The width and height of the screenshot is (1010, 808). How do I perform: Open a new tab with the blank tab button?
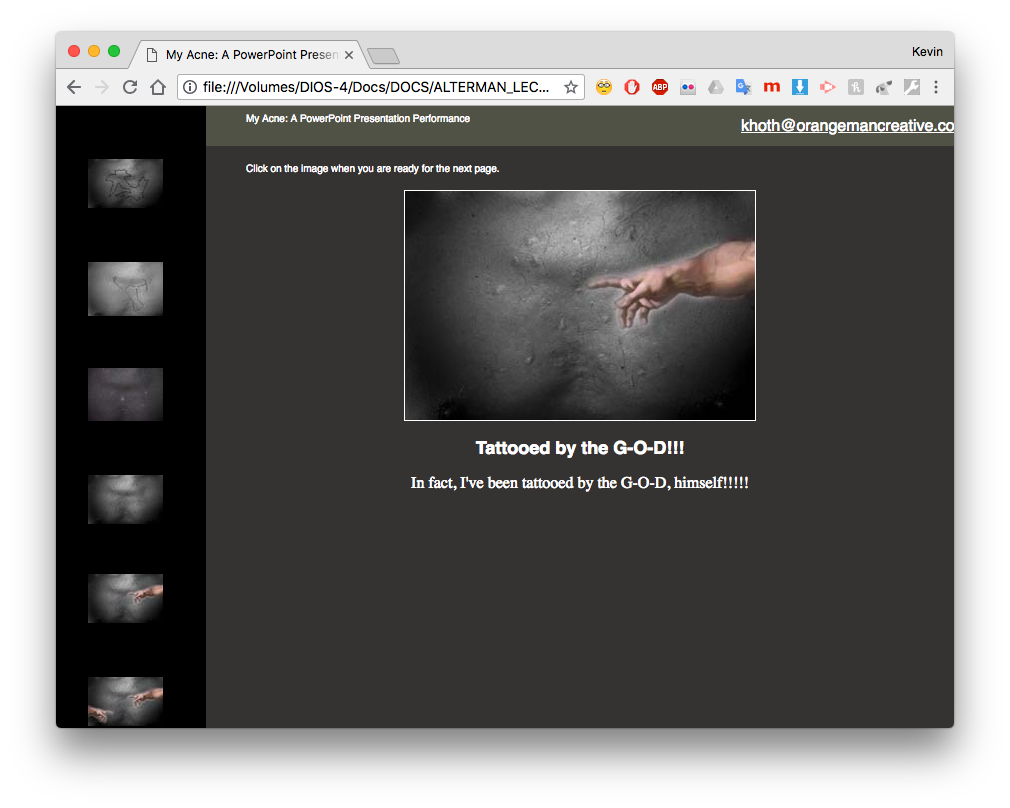click(384, 57)
